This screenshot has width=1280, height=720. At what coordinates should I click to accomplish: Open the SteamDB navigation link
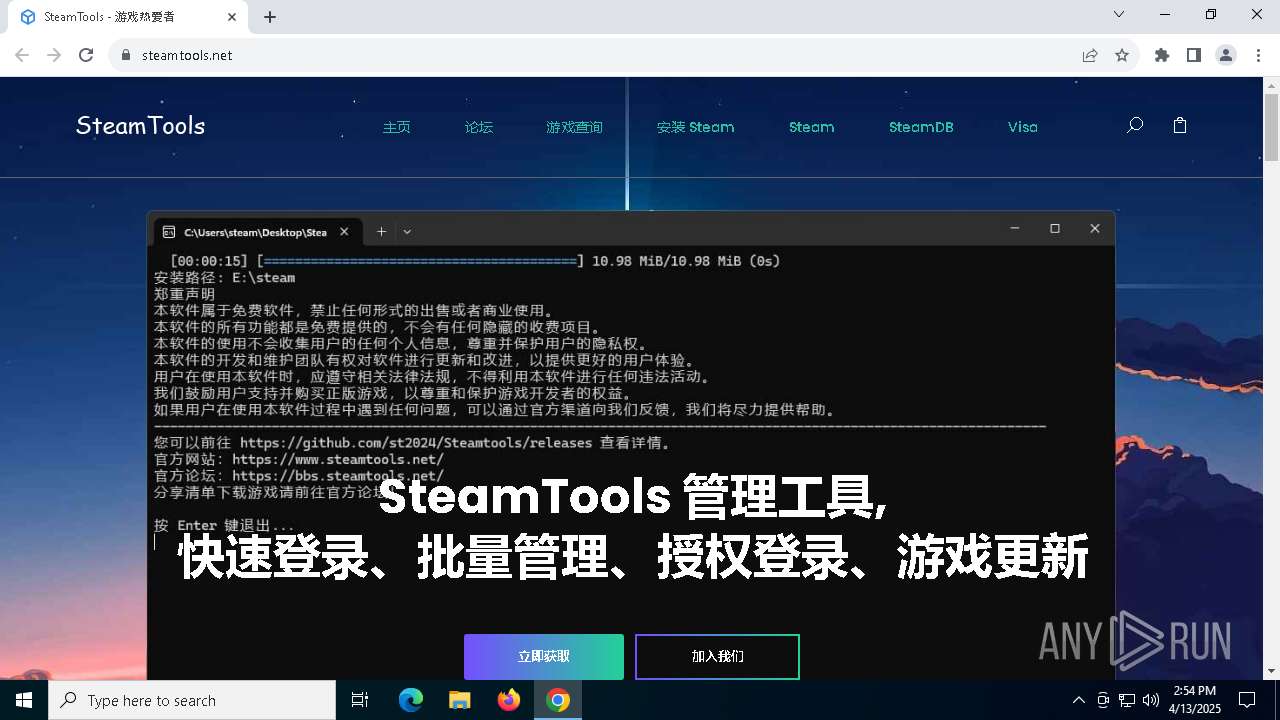tap(921, 127)
